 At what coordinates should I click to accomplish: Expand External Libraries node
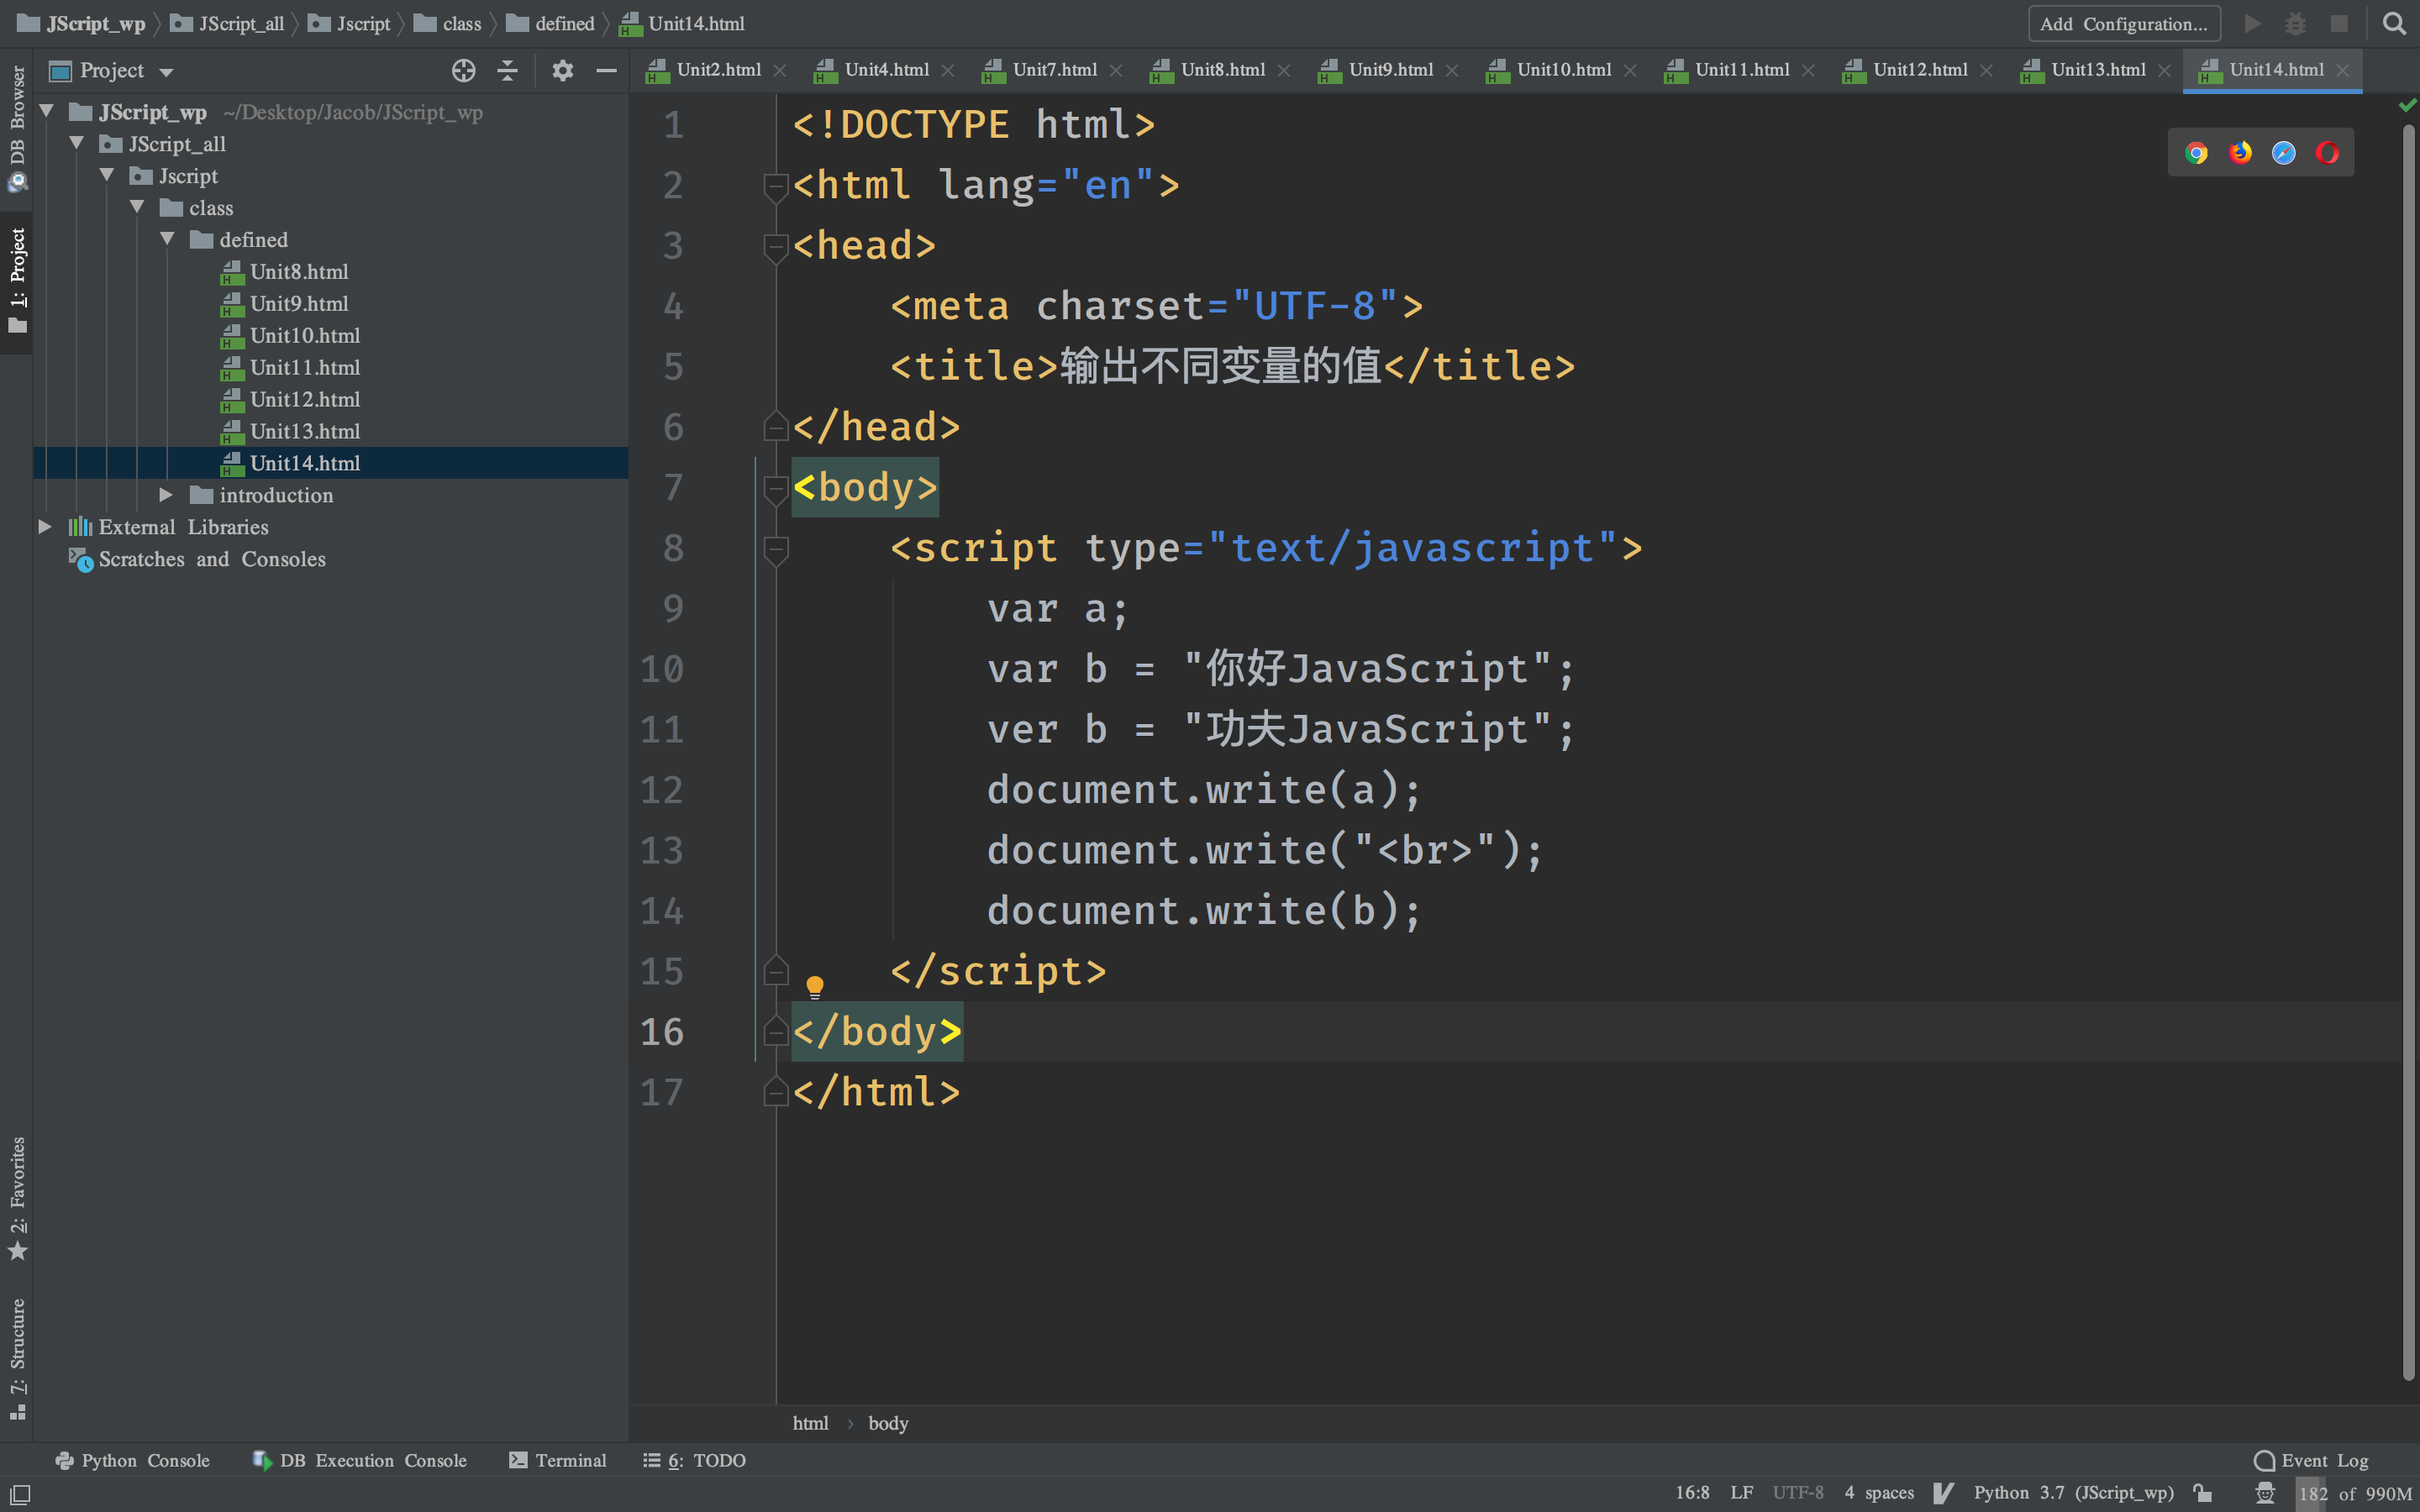[45, 527]
